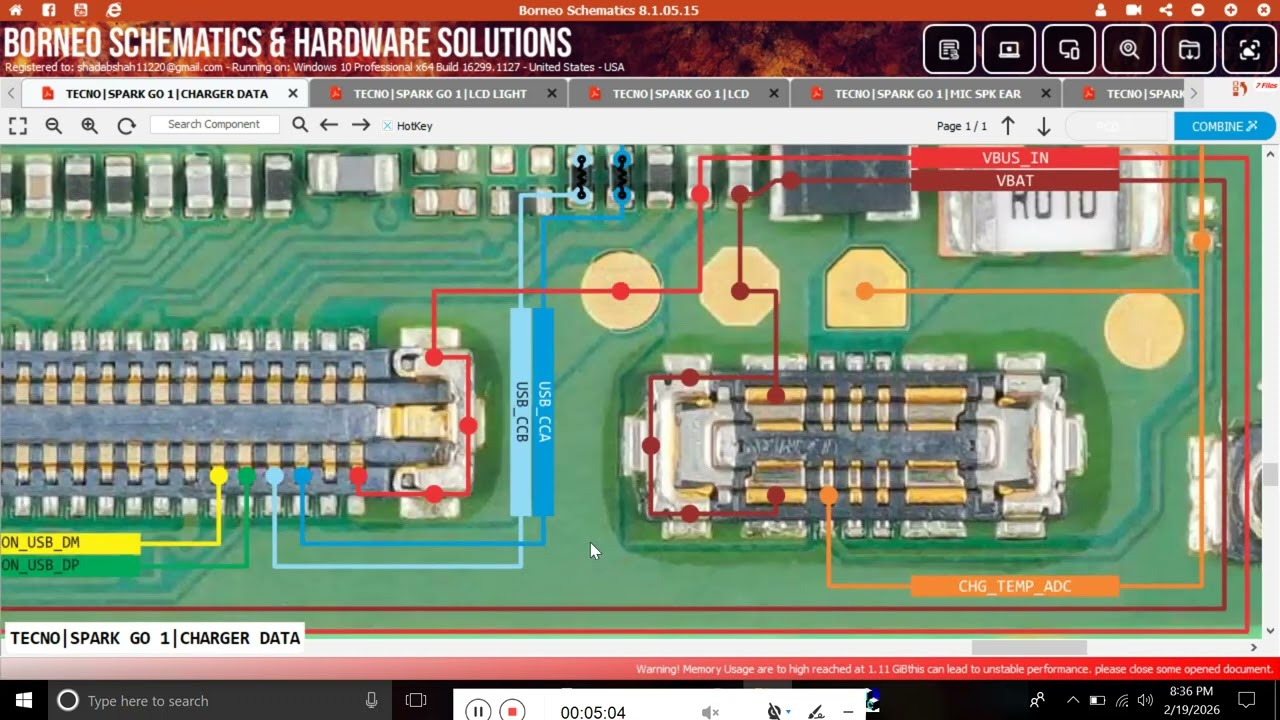Viewport: 1280px width, 720px height.
Task: Open the user account icon
Action: pos(1101,10)
